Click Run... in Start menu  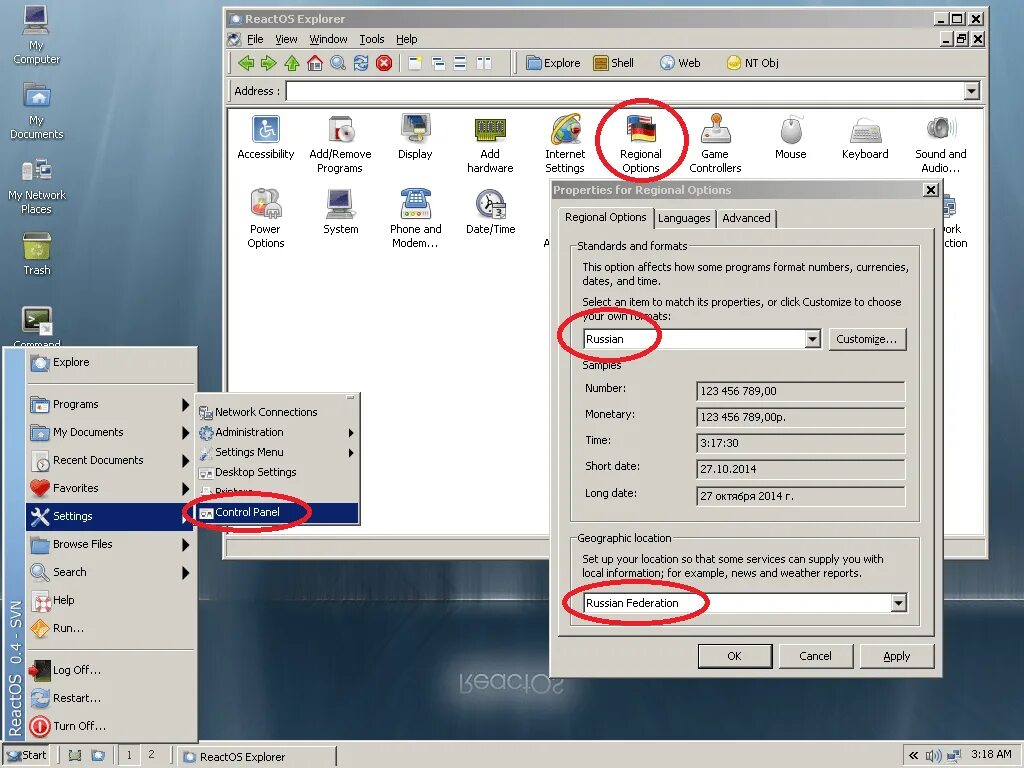click(111, 628)
